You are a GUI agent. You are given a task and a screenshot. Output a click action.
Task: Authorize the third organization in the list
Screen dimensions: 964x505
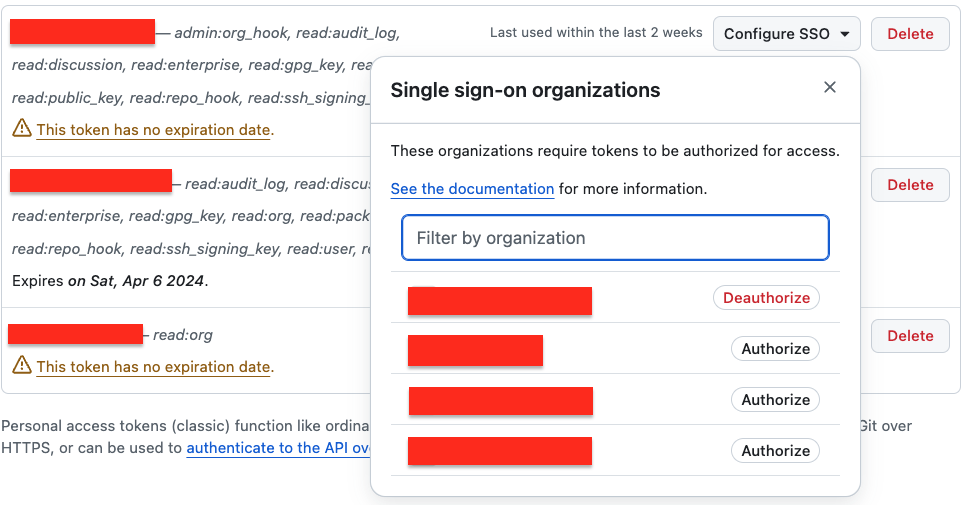tap(775, 400)
